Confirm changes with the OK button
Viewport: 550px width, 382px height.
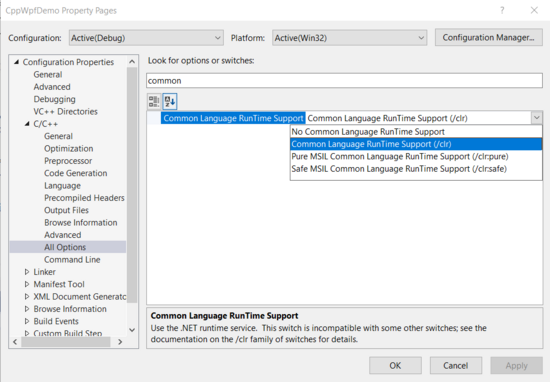tap(395, 366)
